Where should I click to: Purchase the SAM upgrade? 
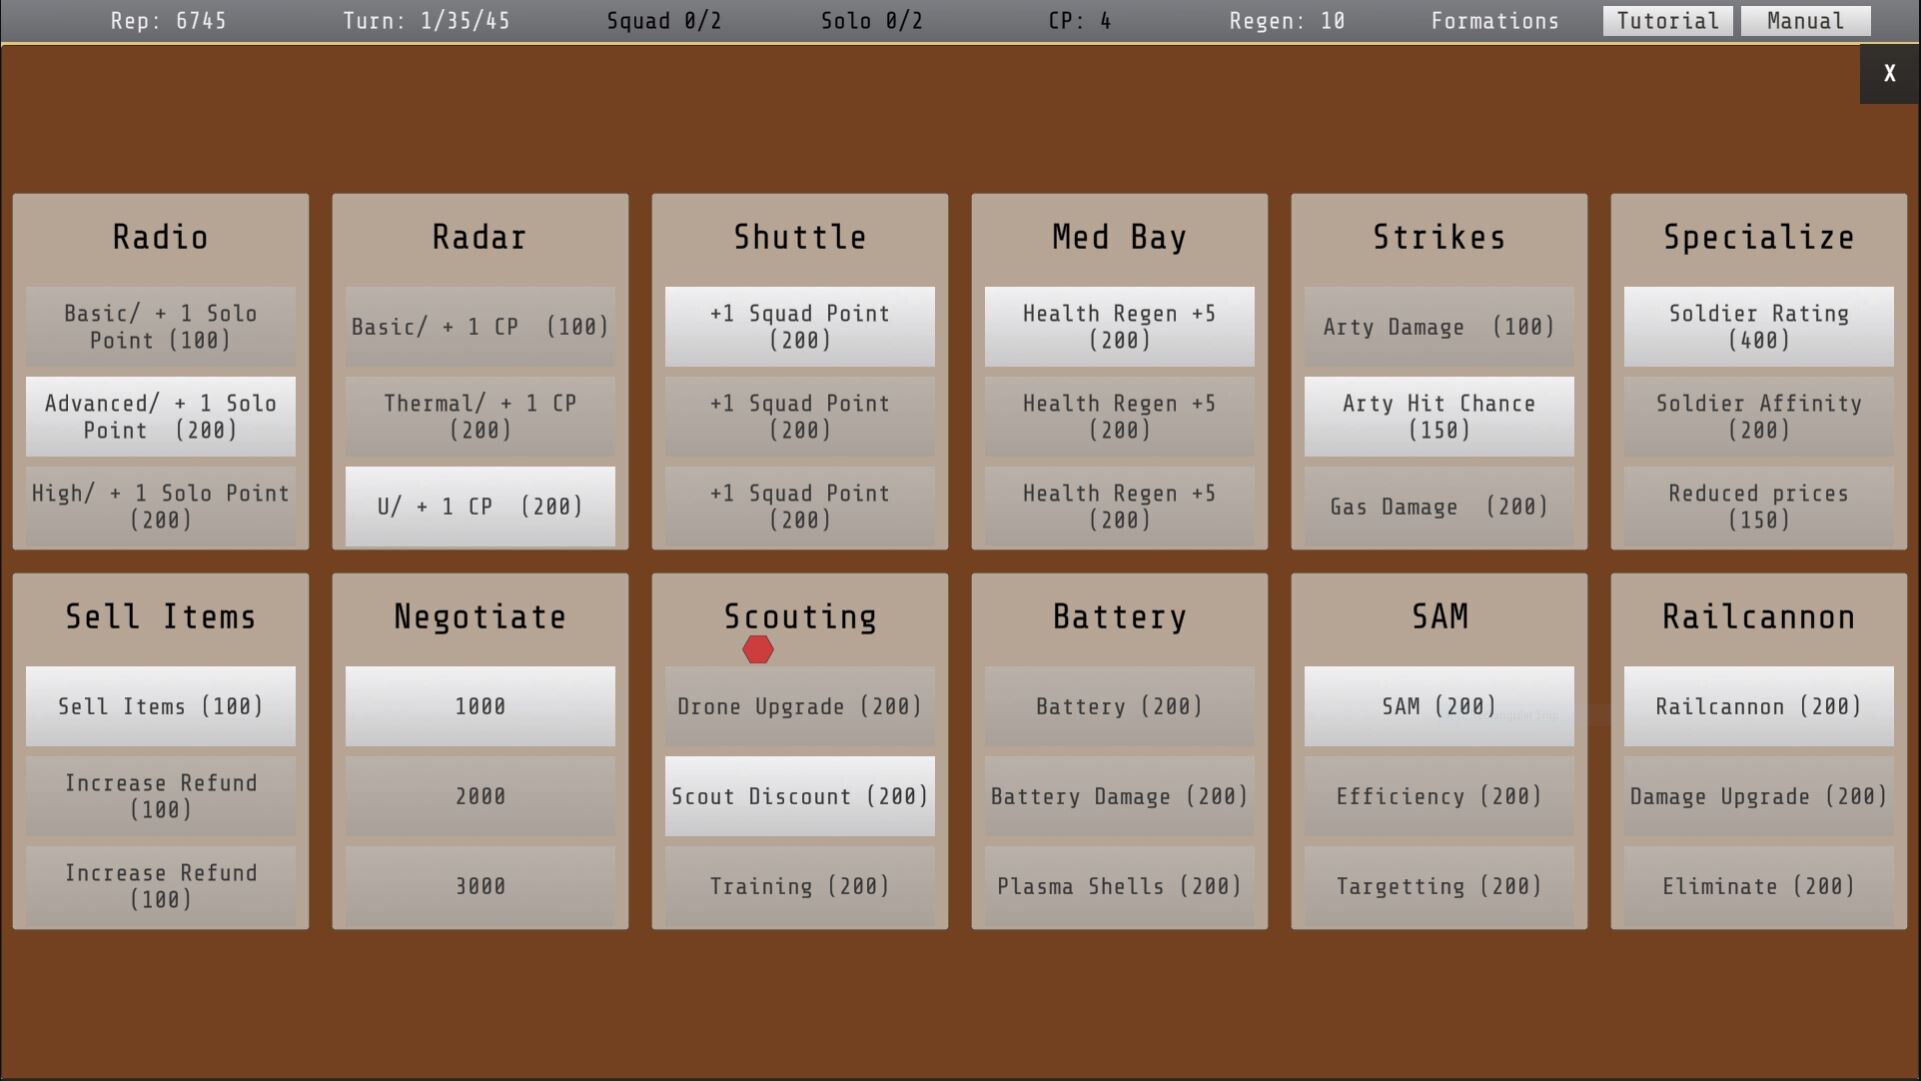tap(1439, 706)
